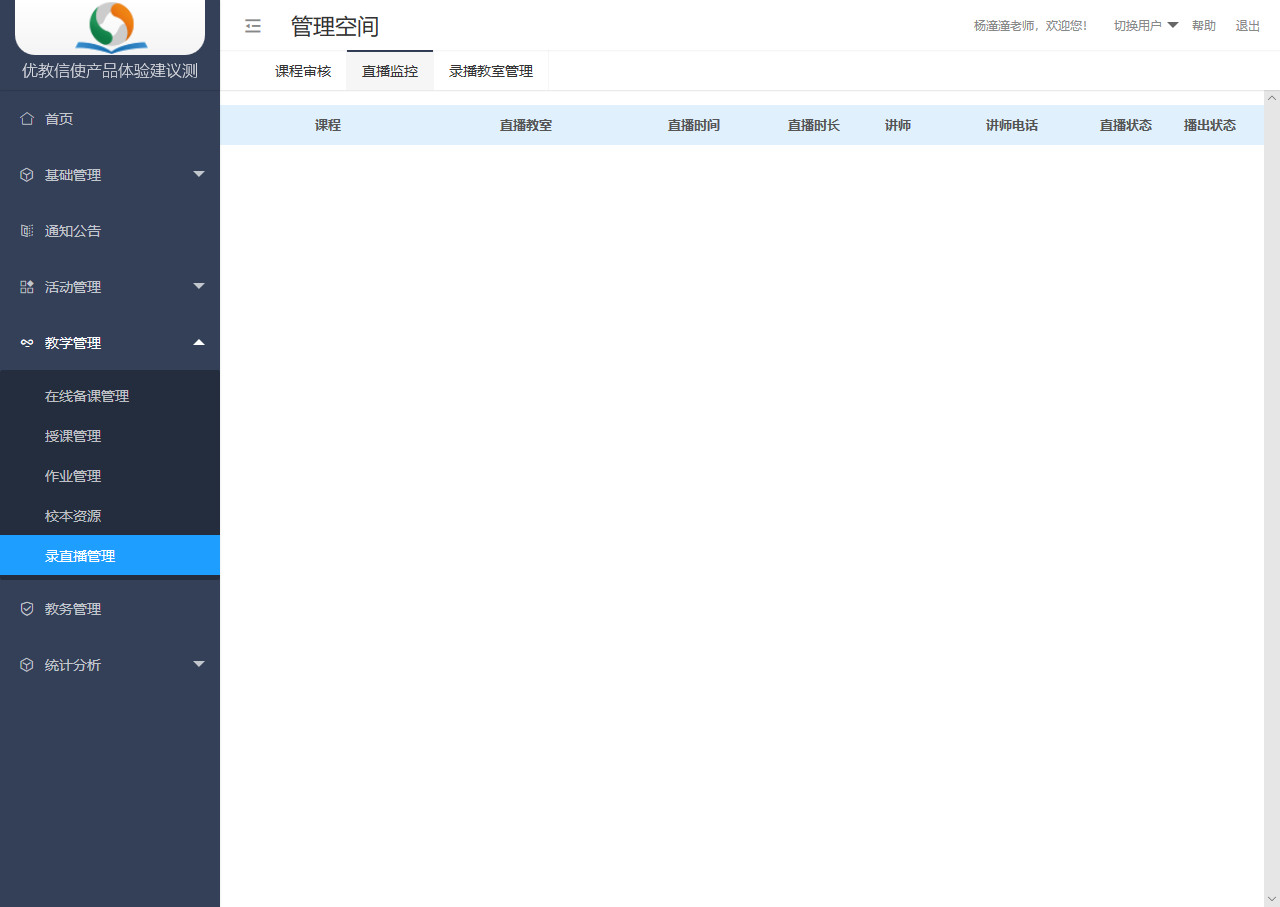The height and width of the screenshot is (907, 1280).
Task: Click the 讲师 column header
Action: click(898, 126)
